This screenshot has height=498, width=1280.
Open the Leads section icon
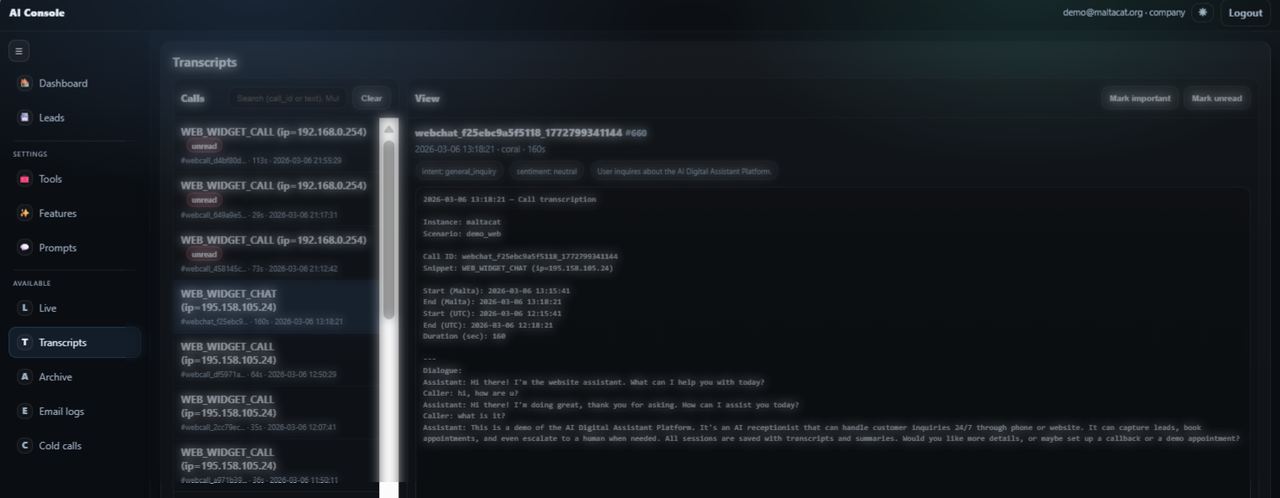pyautogui.click(x=25, y=117)
